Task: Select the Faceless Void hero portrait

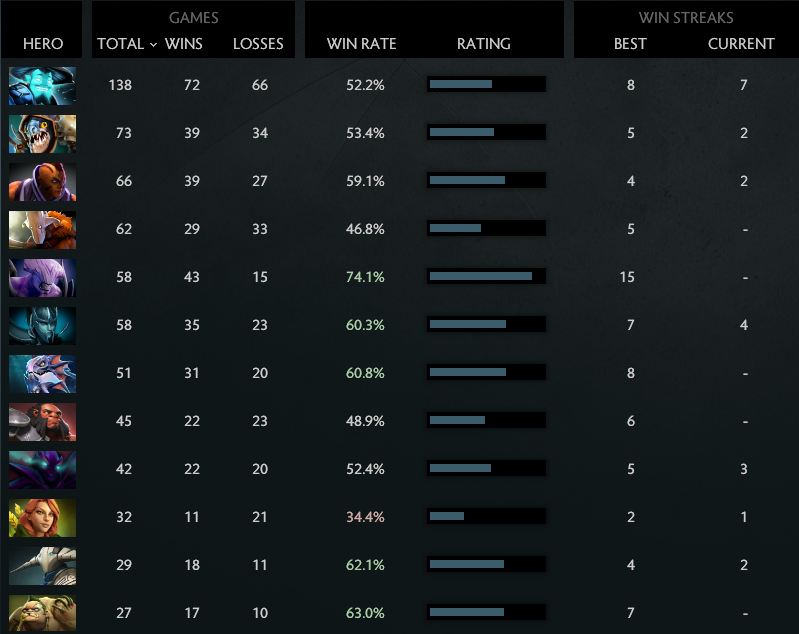Action: pyautogui.click(x=42, y=277)
